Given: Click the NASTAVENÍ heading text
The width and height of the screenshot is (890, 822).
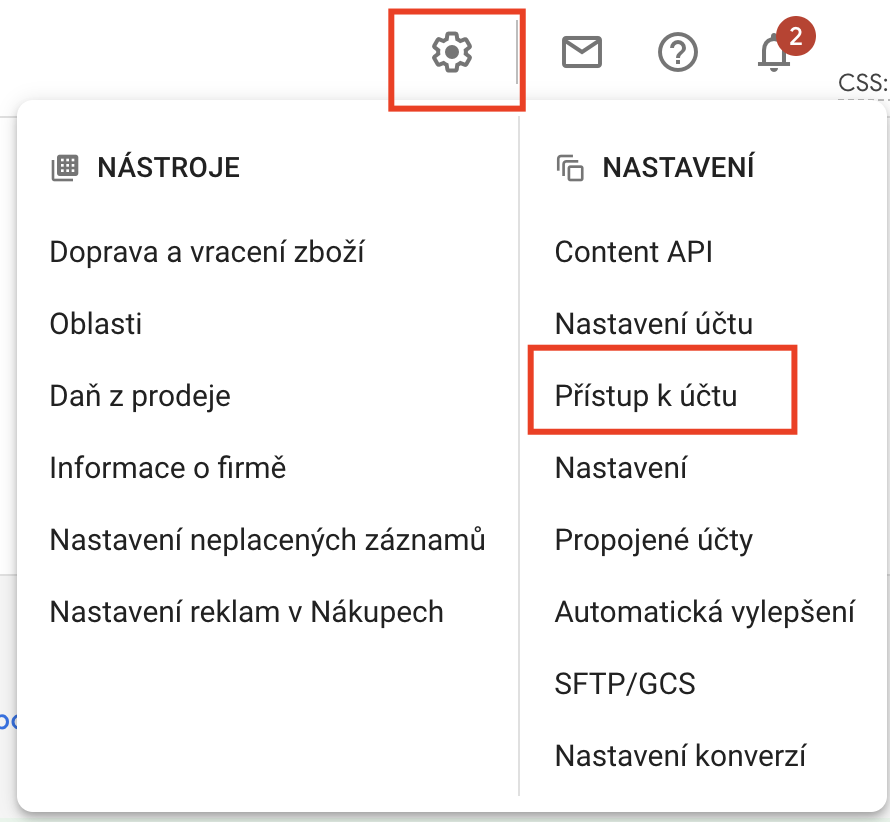Looking at the screenshot, I should coord(678,167).
